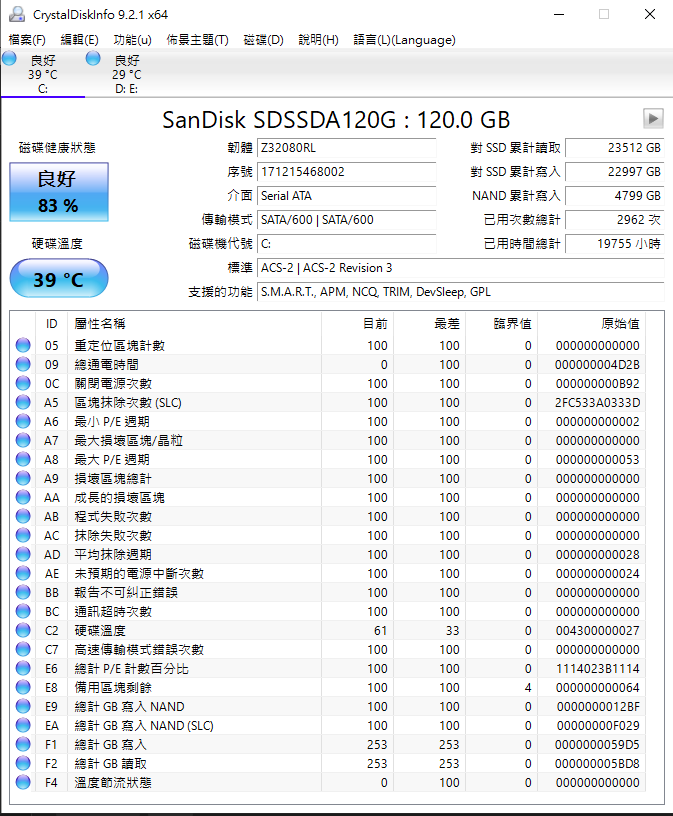Click the 磁碟機代號 field showing C:
The height and width of the screenshot is (816, 673).
(x=347, y=244)
